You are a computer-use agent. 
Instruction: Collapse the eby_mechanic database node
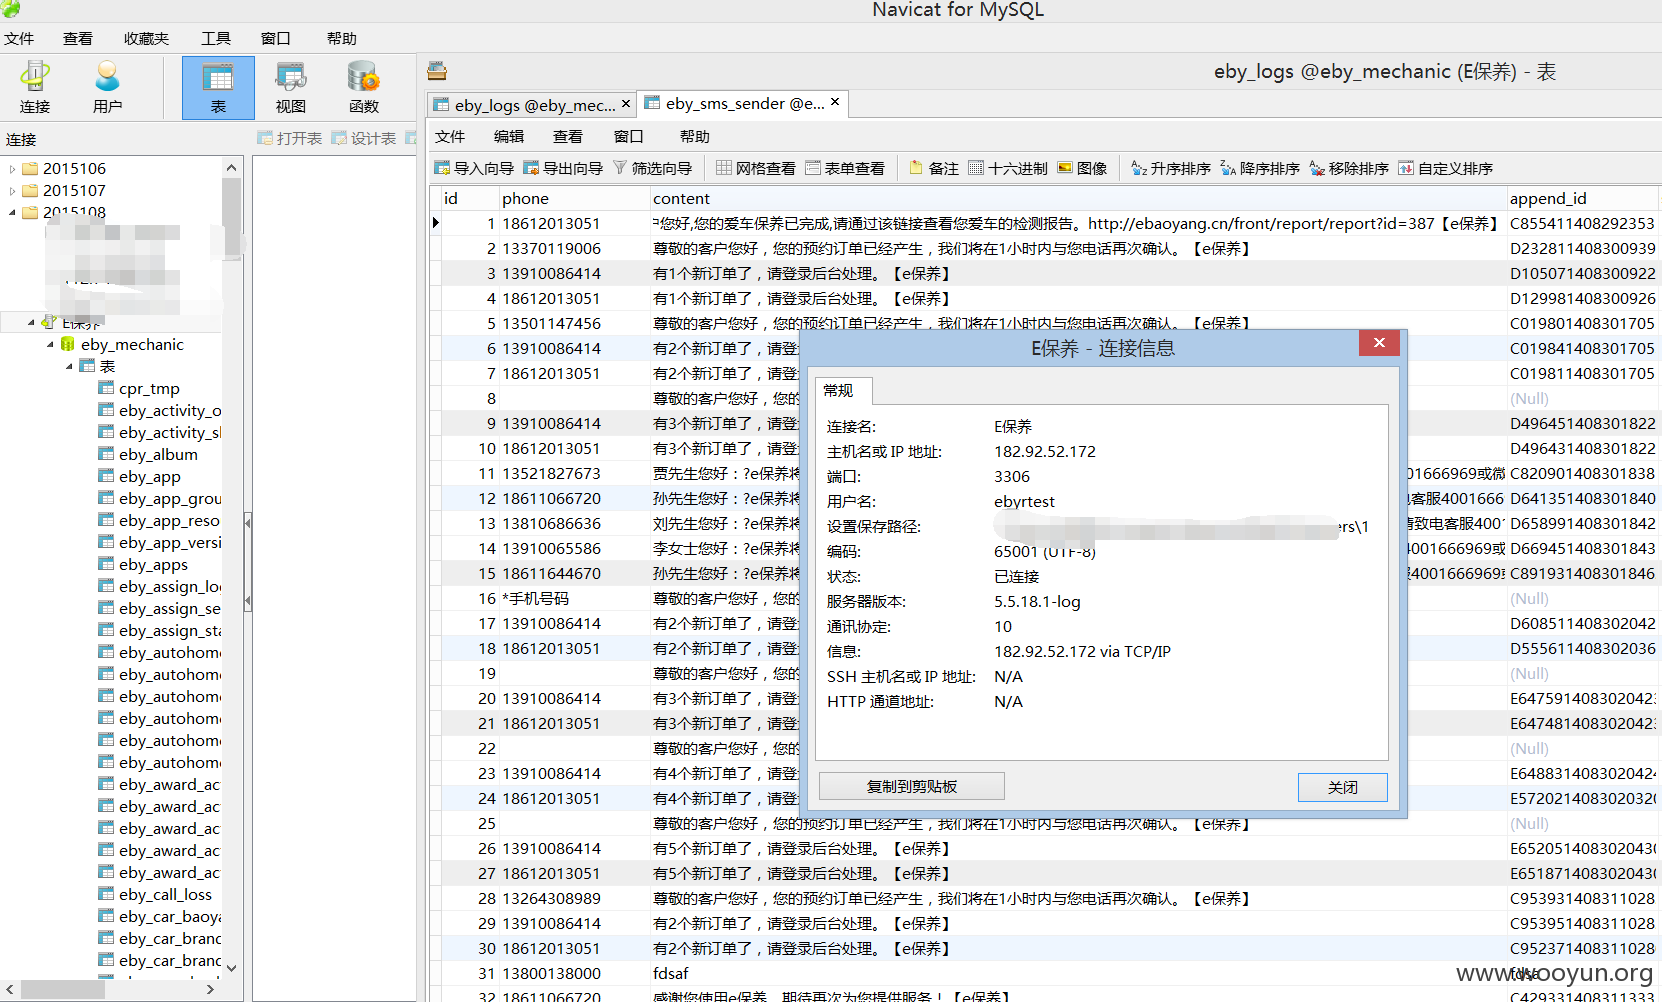tap(50, 344)
